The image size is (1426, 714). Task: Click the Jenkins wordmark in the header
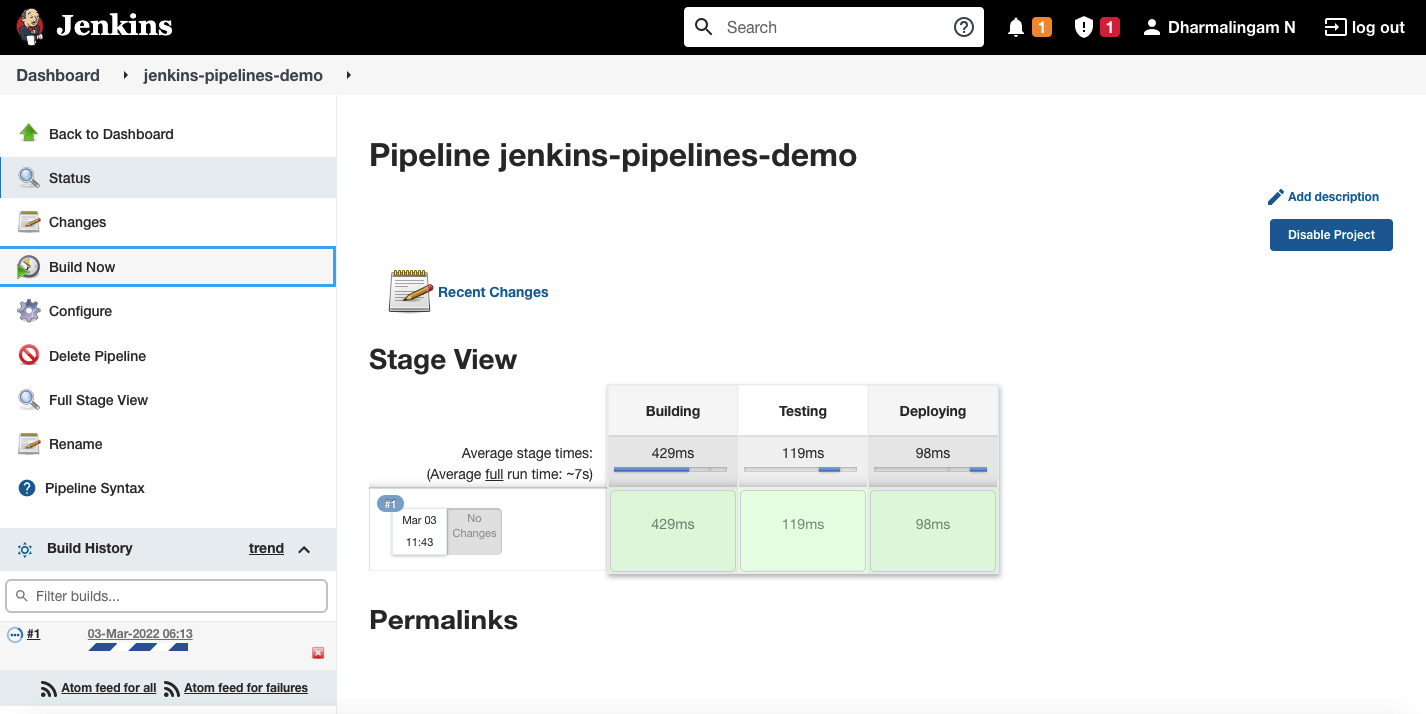[114, 26]
